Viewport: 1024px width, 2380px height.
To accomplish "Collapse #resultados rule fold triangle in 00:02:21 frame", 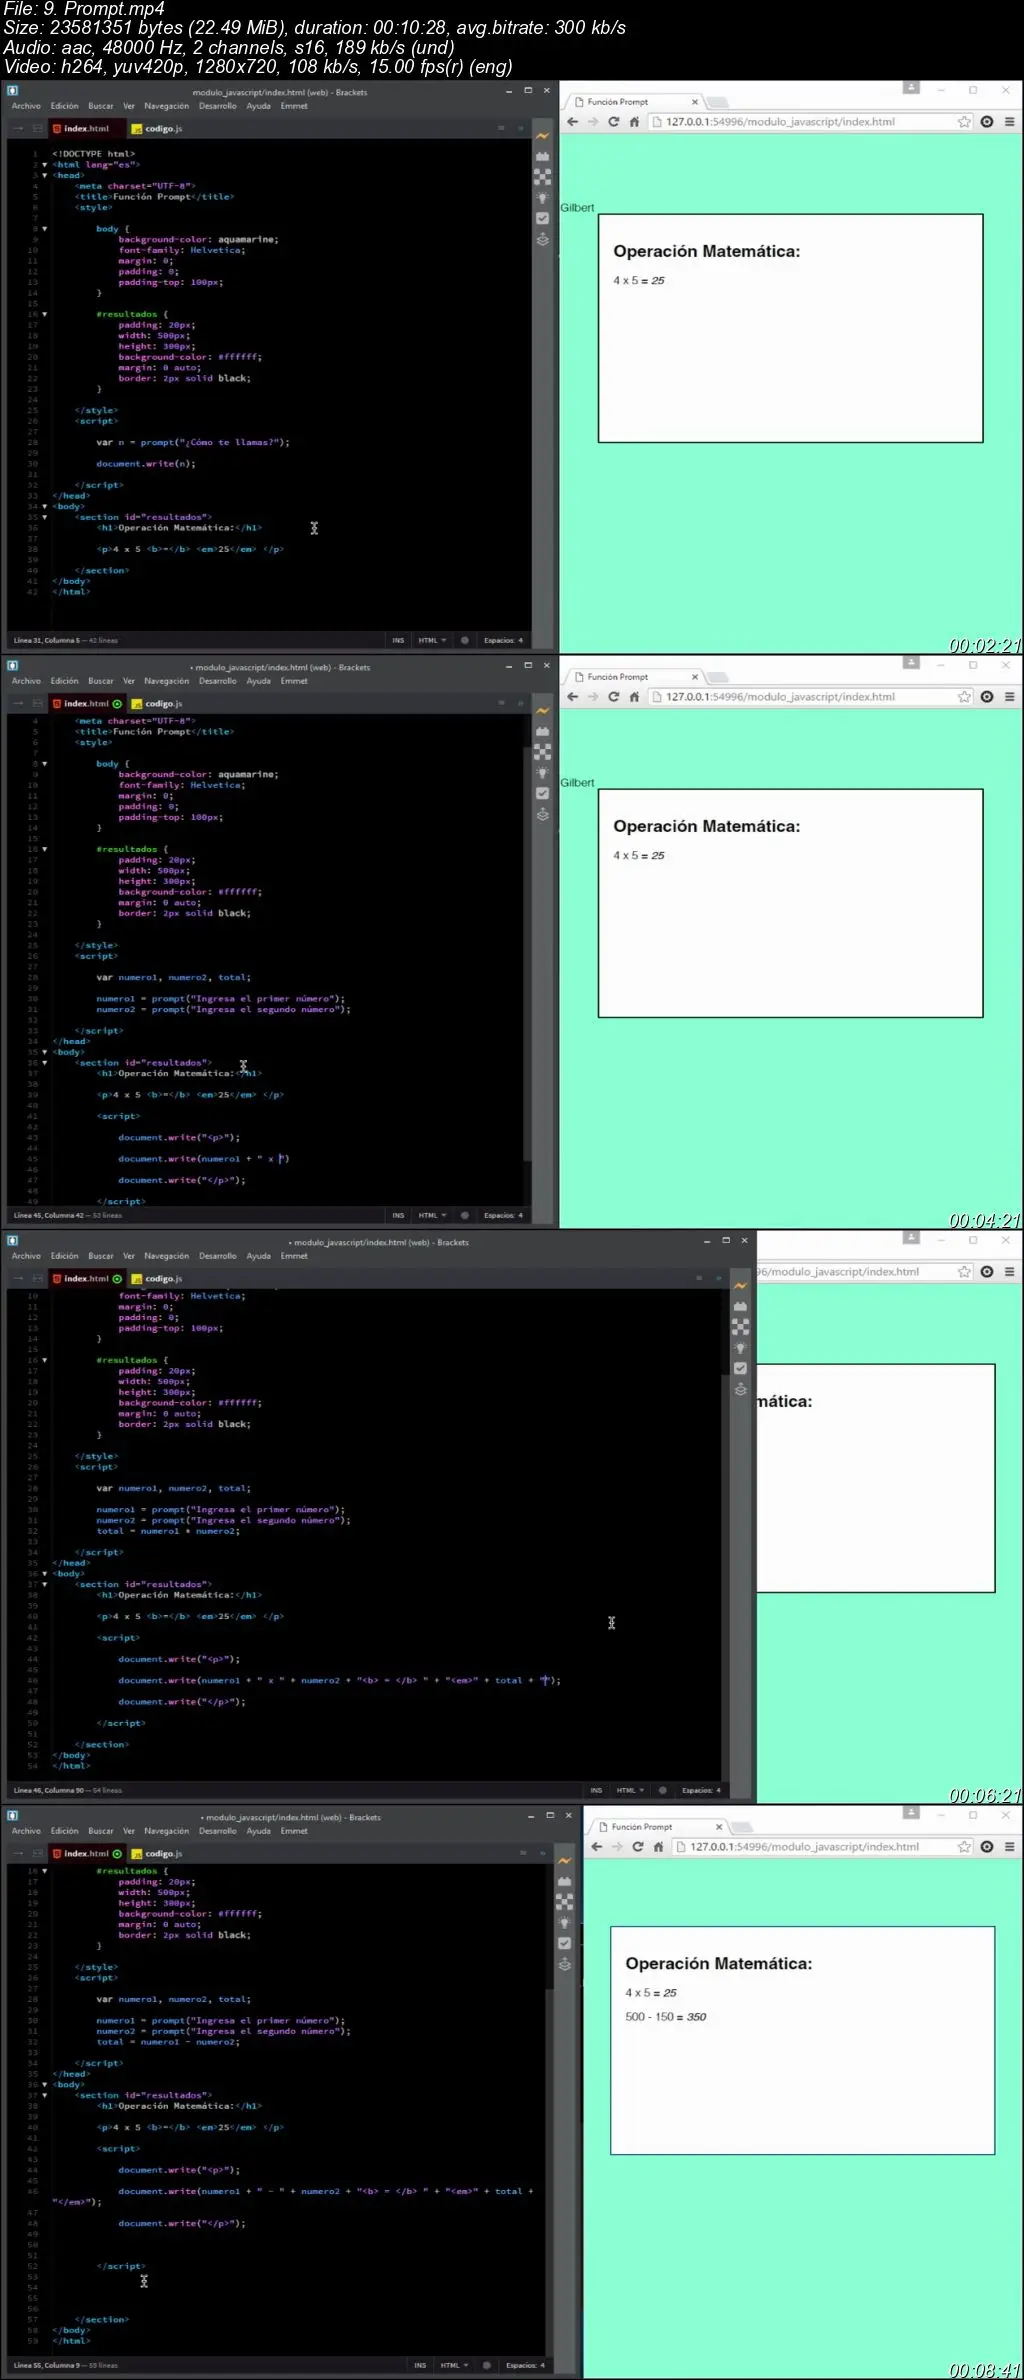I will (x=44, y=314).
